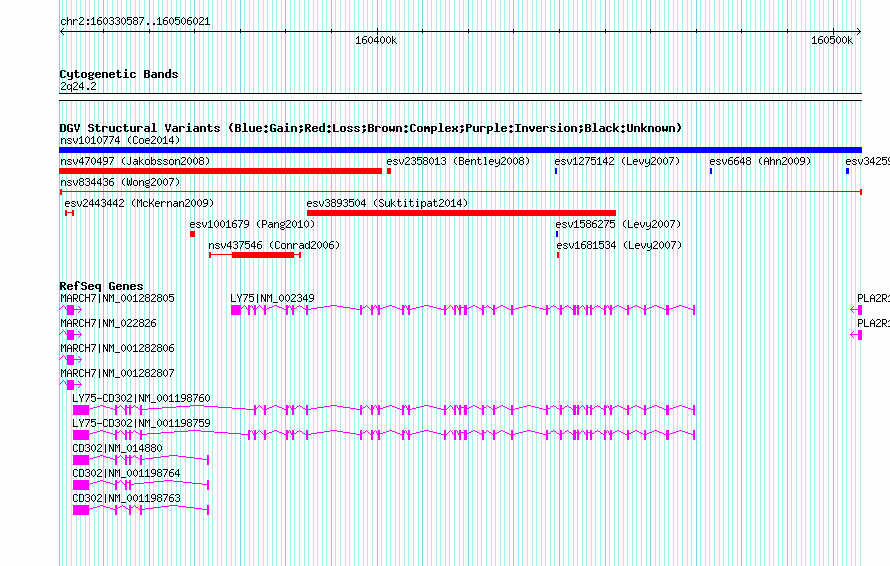Open the CD302|NM_001198764 transcript label
890x566 pixels.
click(x=127, y=473)
